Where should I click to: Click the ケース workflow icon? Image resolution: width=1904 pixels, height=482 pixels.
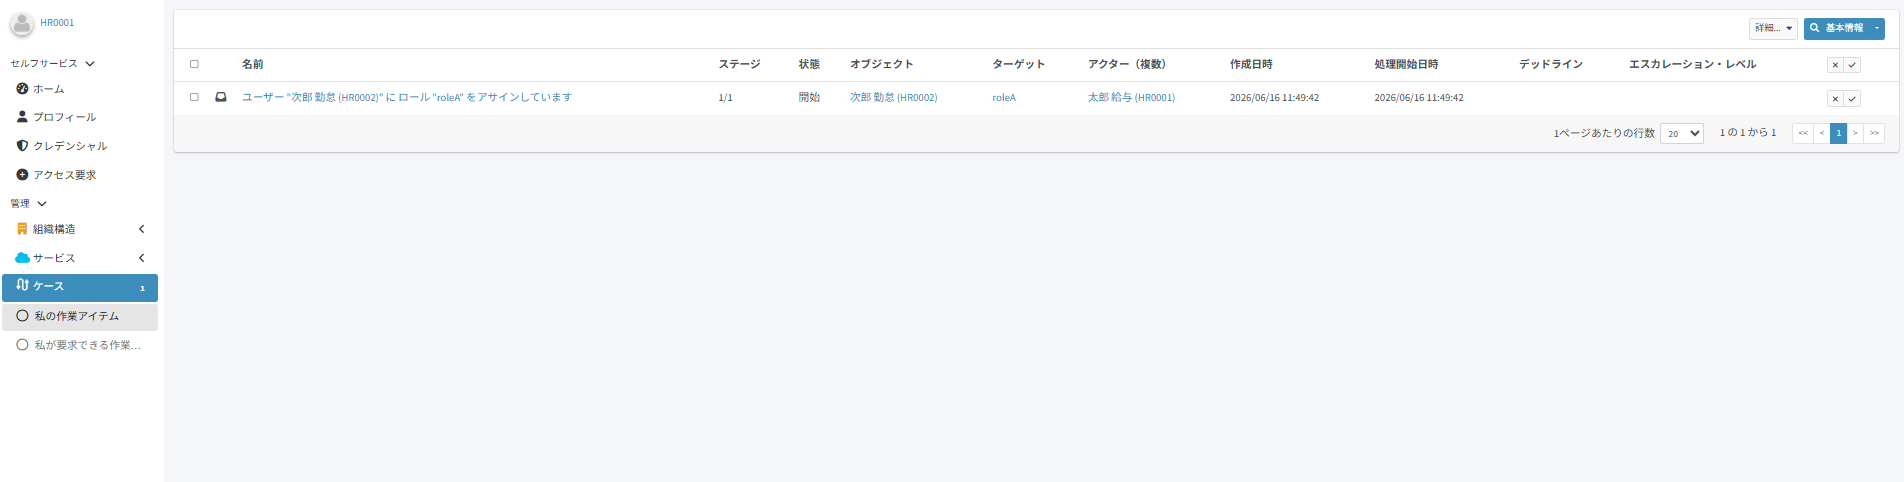pyautogui.click(x=22, y=285)
